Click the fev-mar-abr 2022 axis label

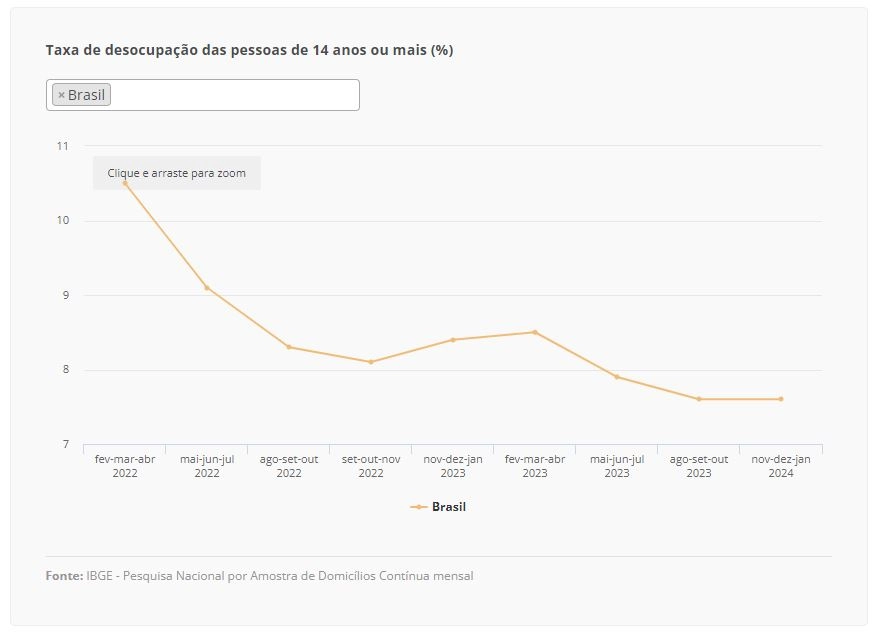[x=125, y=466]
